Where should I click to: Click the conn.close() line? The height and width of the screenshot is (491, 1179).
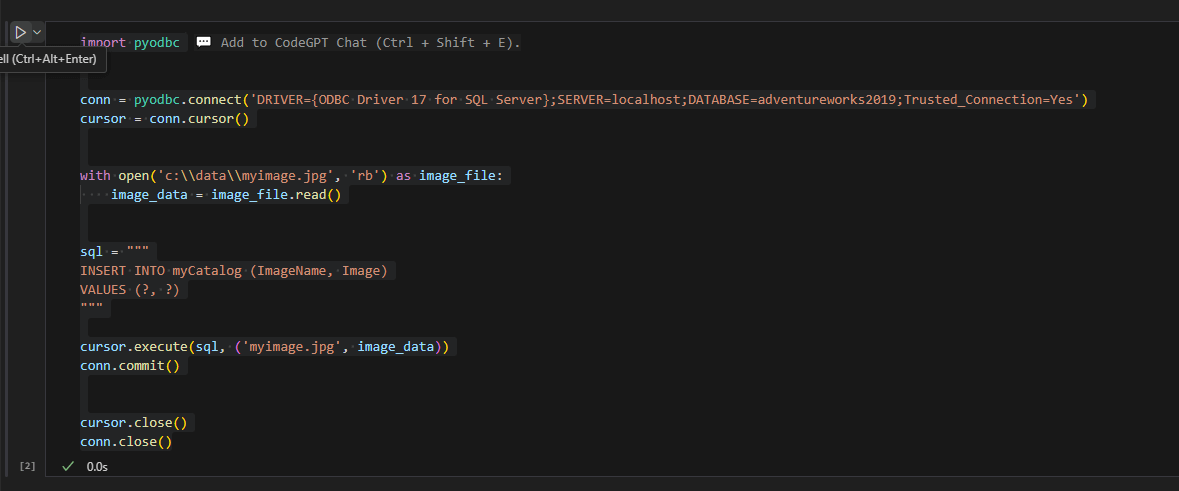coord(126,441)
